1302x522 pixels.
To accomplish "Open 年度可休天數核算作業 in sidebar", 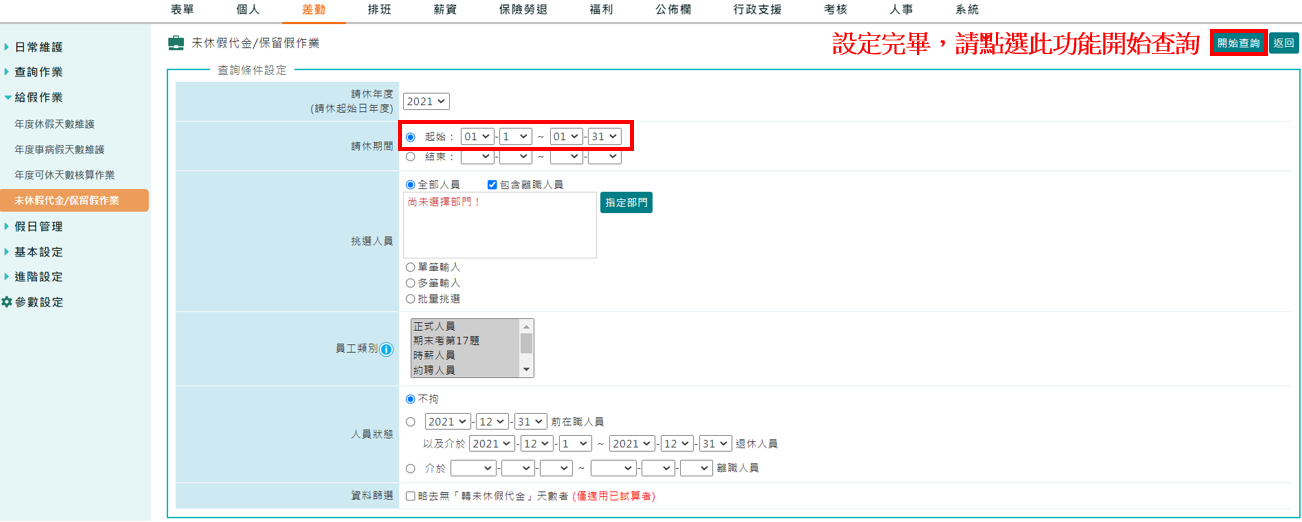I will click(x=64, y=174).
